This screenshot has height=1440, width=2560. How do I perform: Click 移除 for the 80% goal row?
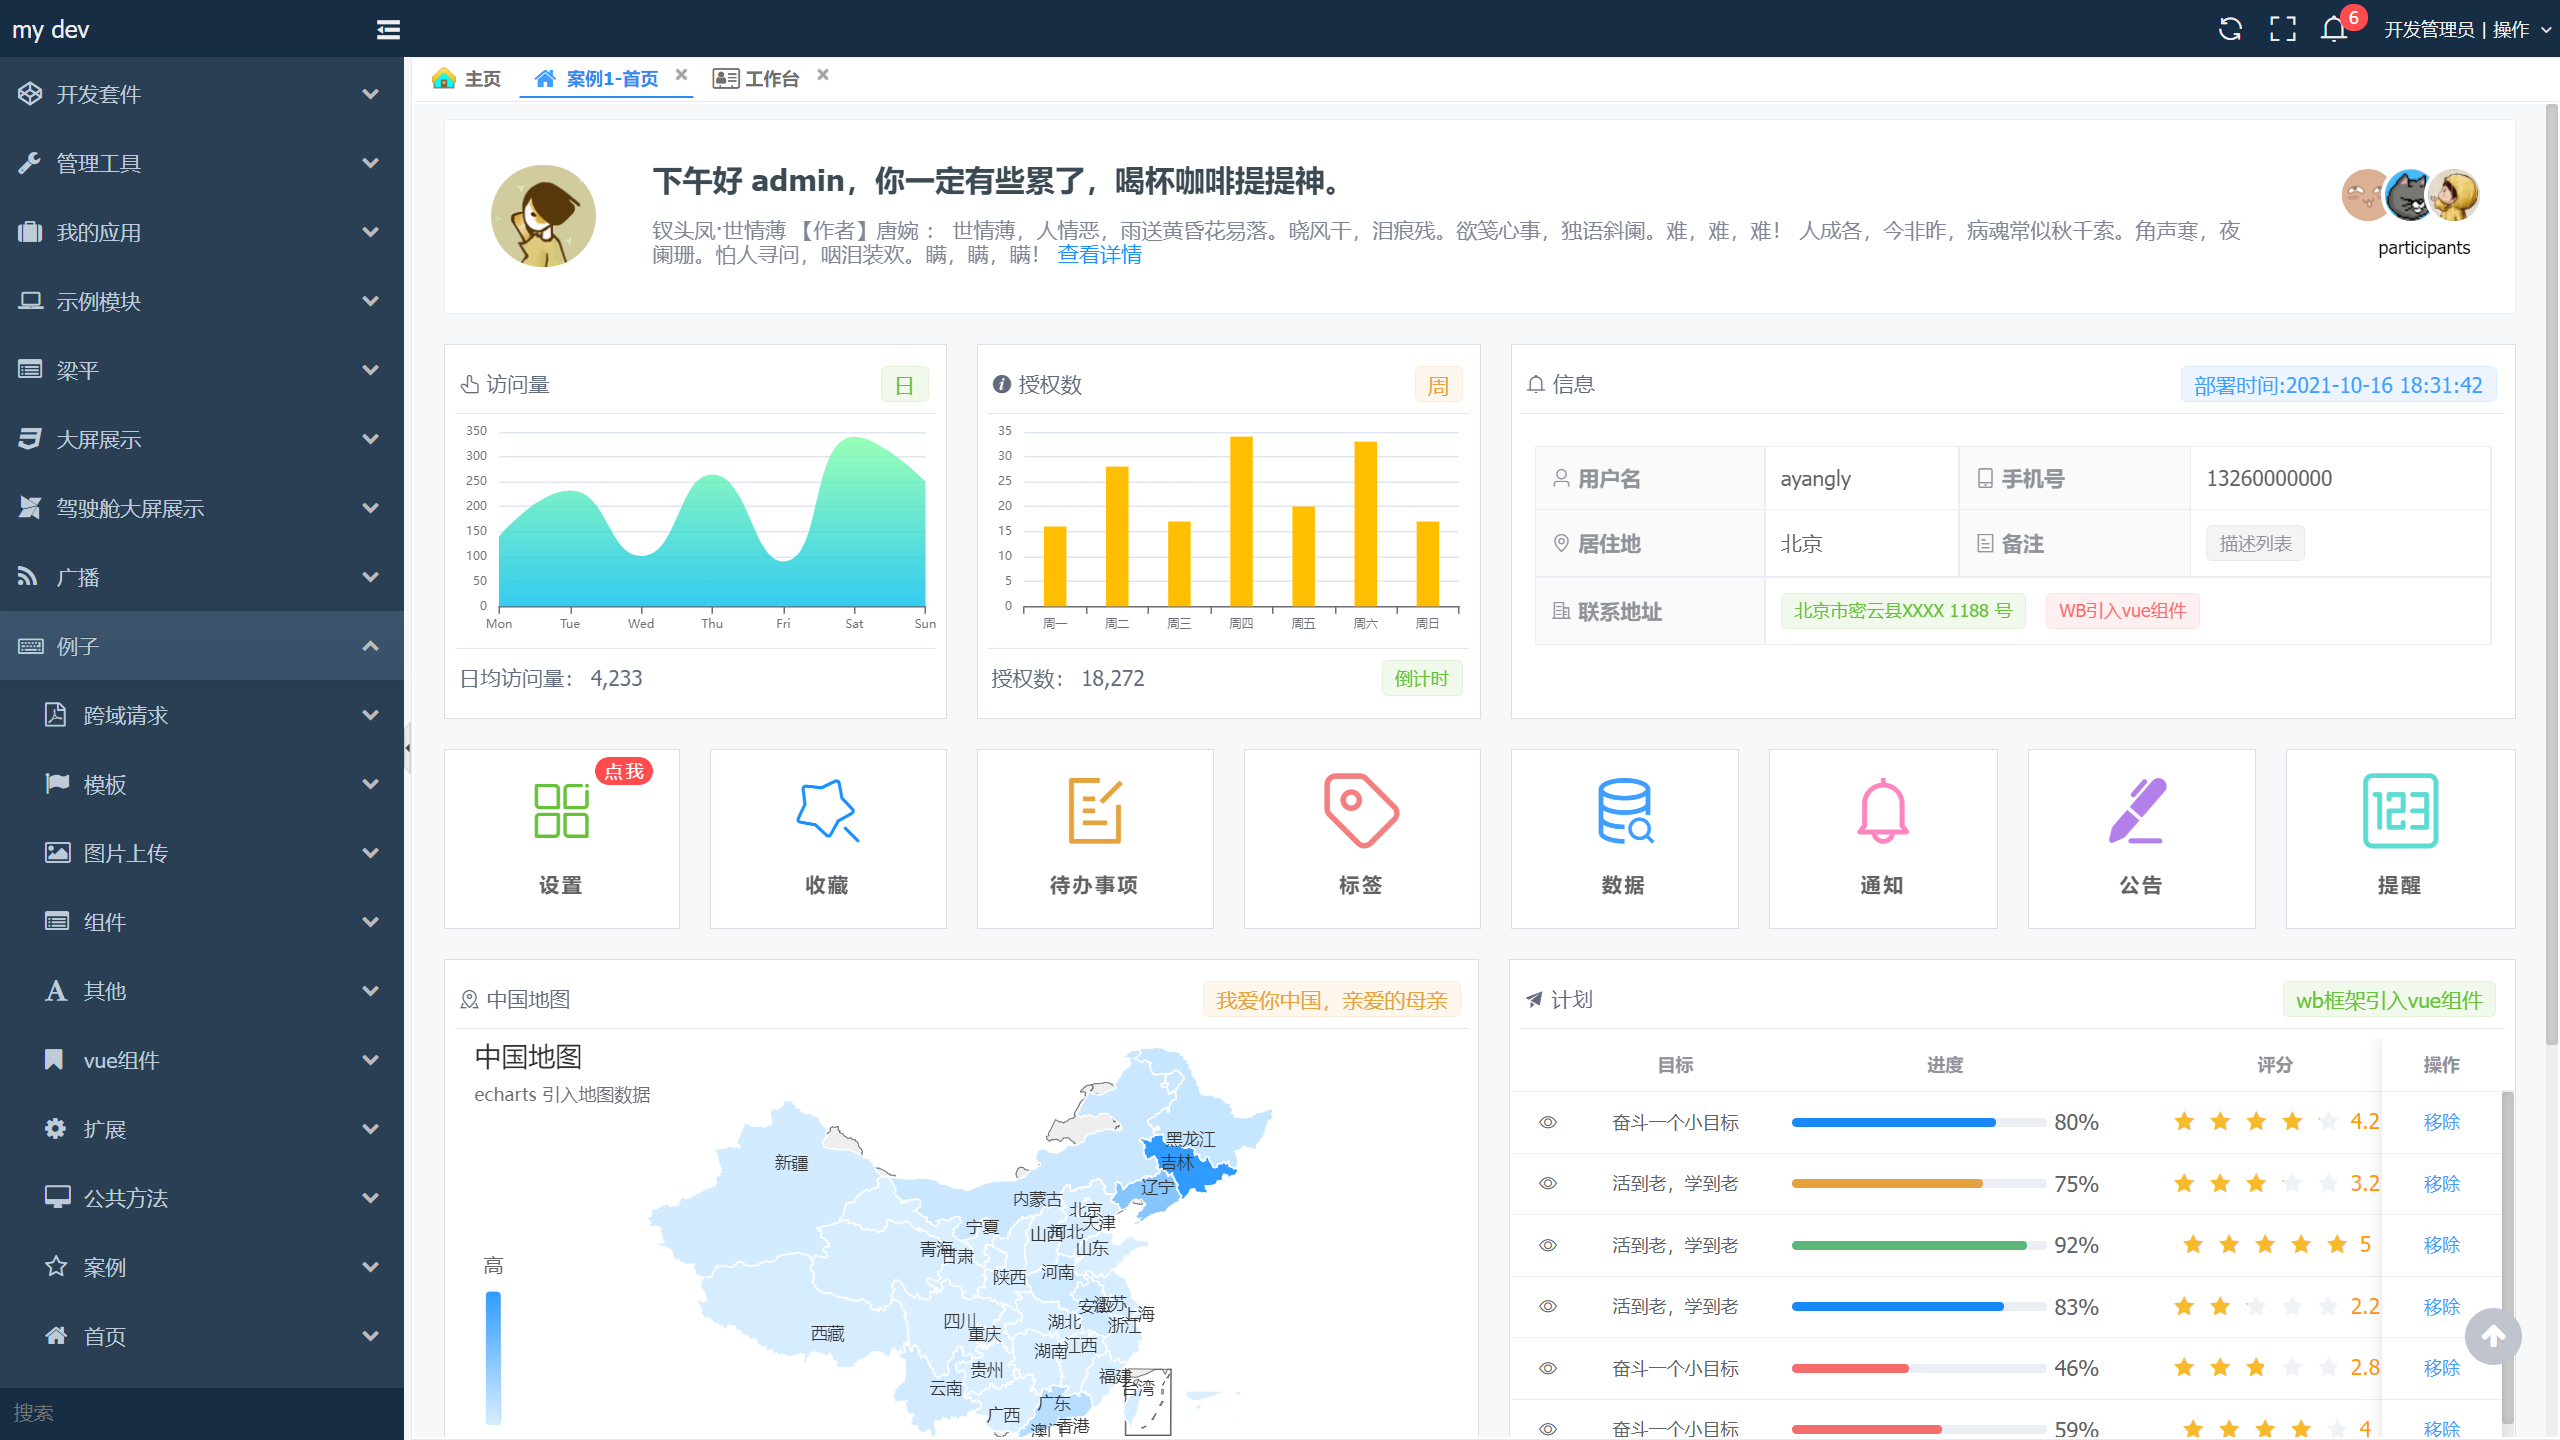2441,1122
